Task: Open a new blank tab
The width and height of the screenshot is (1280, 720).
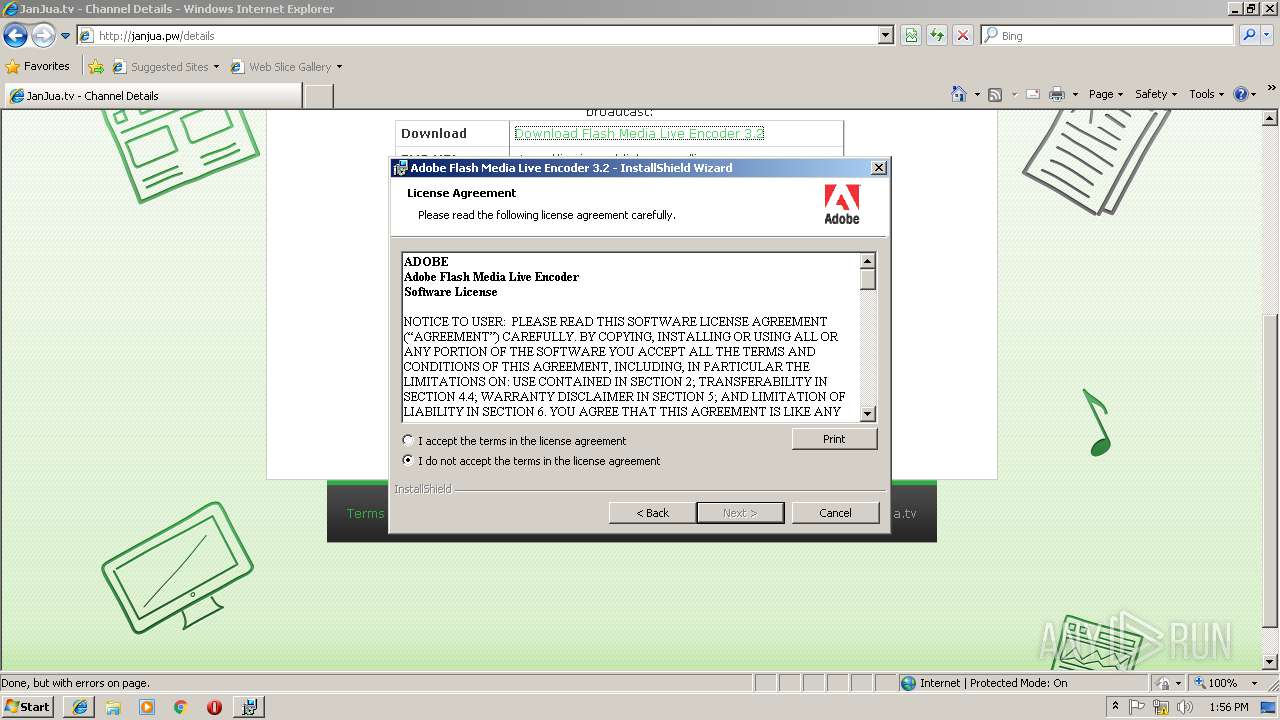Action: point(318,96)
